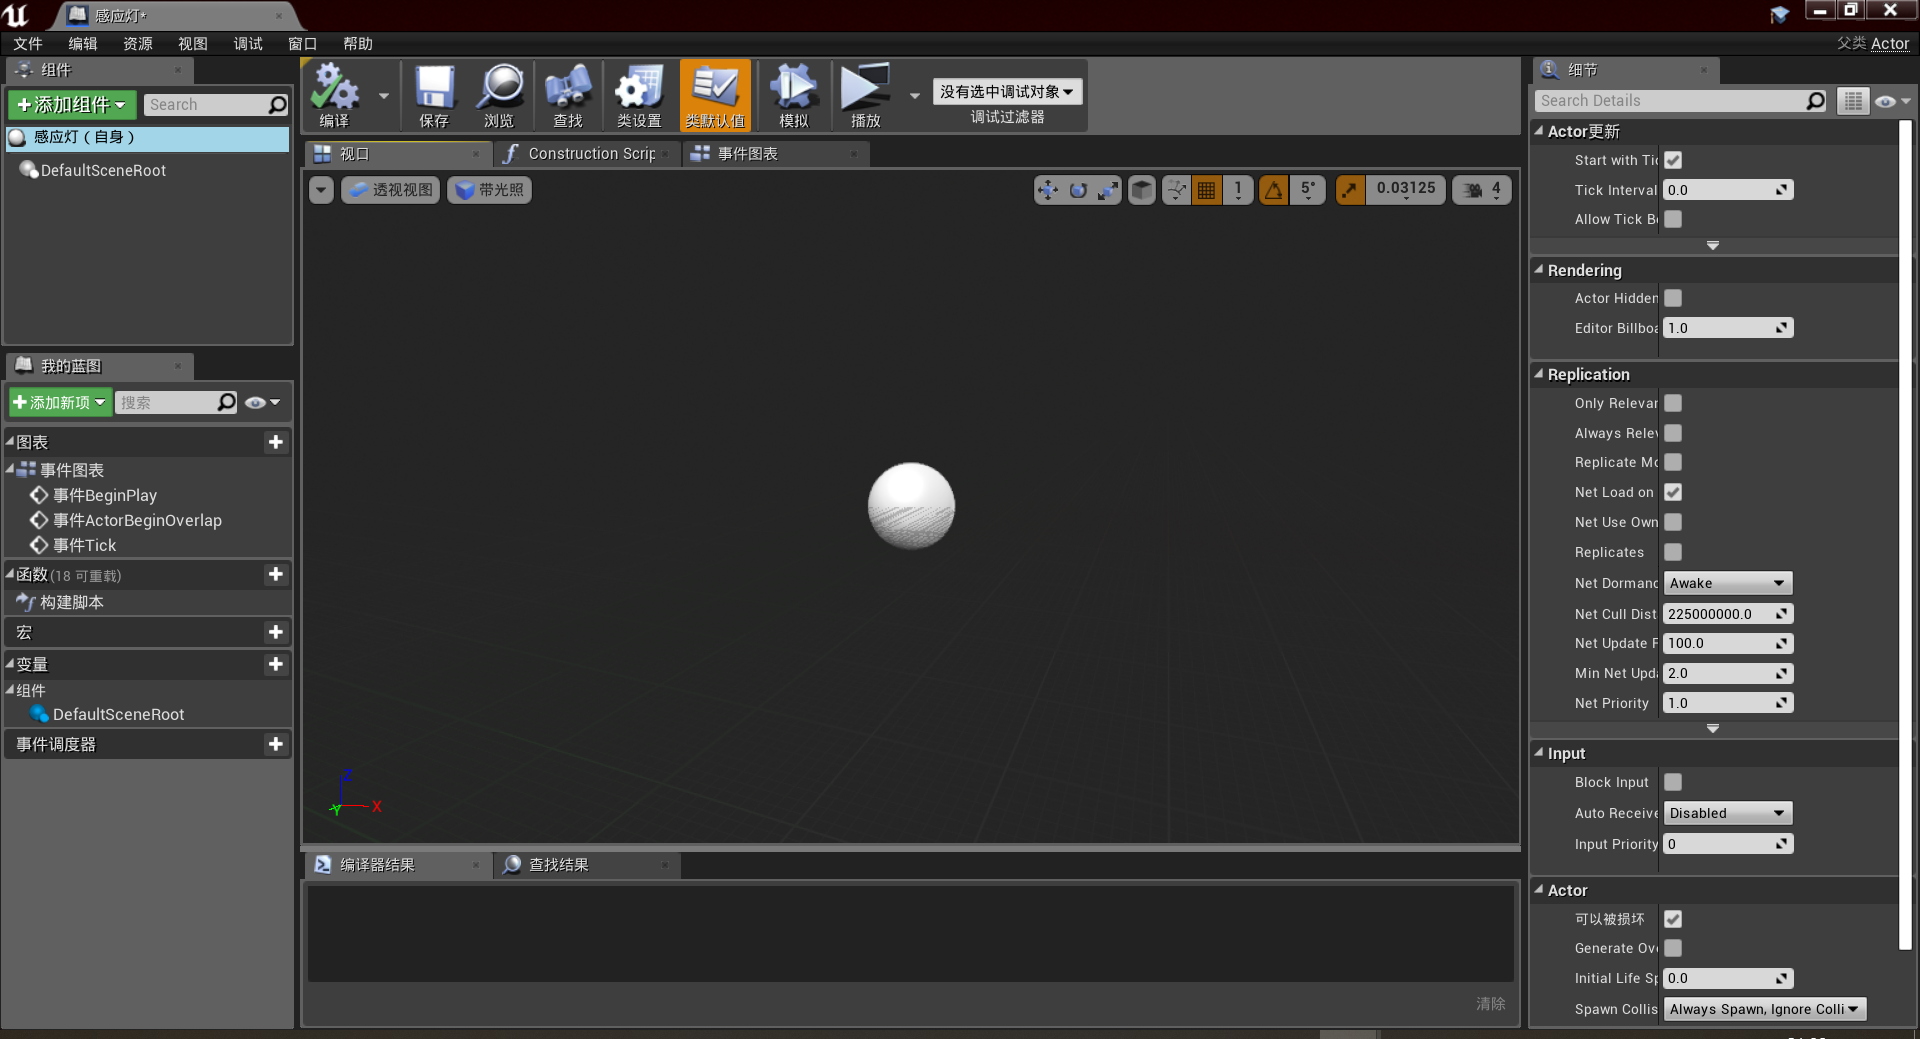Toggle Net Load on Client checkbox
Screen dimensions: 1920x1039
[x=1673, y=492]
